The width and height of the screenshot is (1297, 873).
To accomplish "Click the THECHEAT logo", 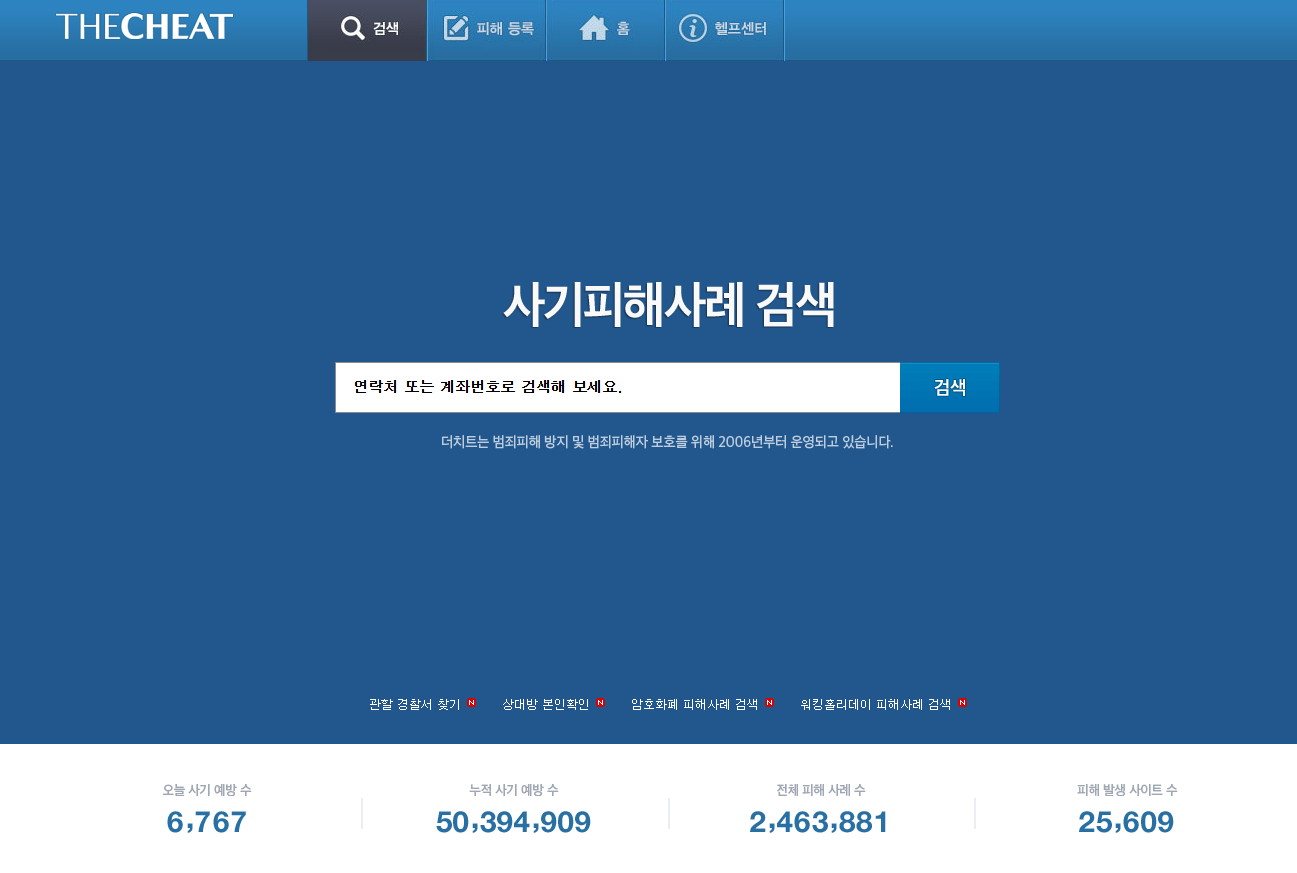I will click(142, 28).
